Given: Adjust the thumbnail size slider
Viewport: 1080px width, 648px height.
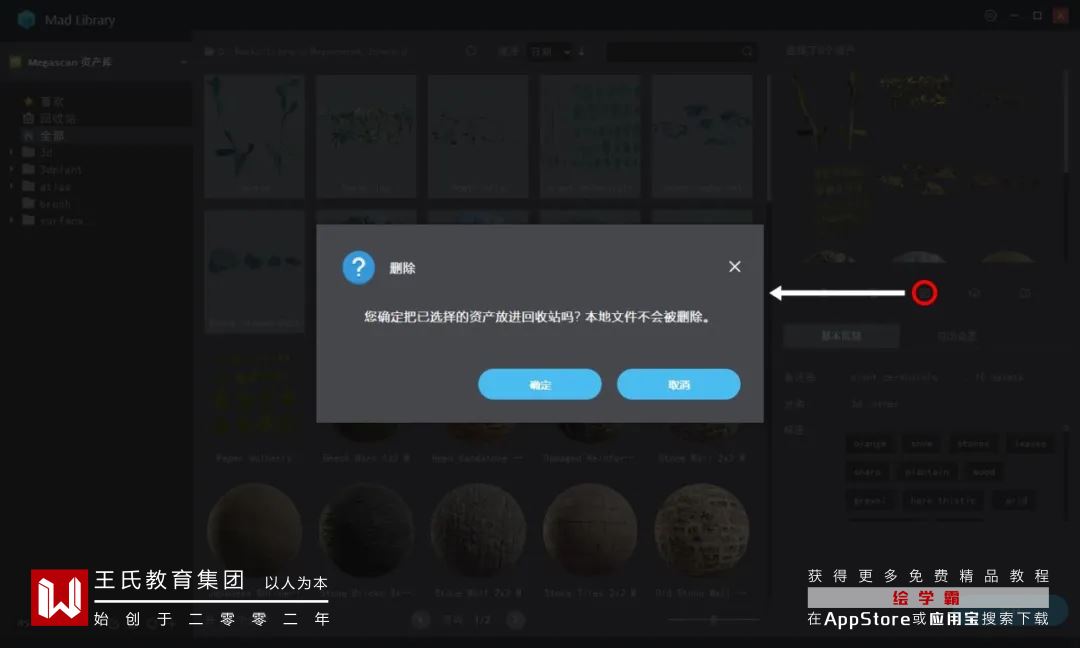Looking at the screenshot, I should tap(714, 620).
